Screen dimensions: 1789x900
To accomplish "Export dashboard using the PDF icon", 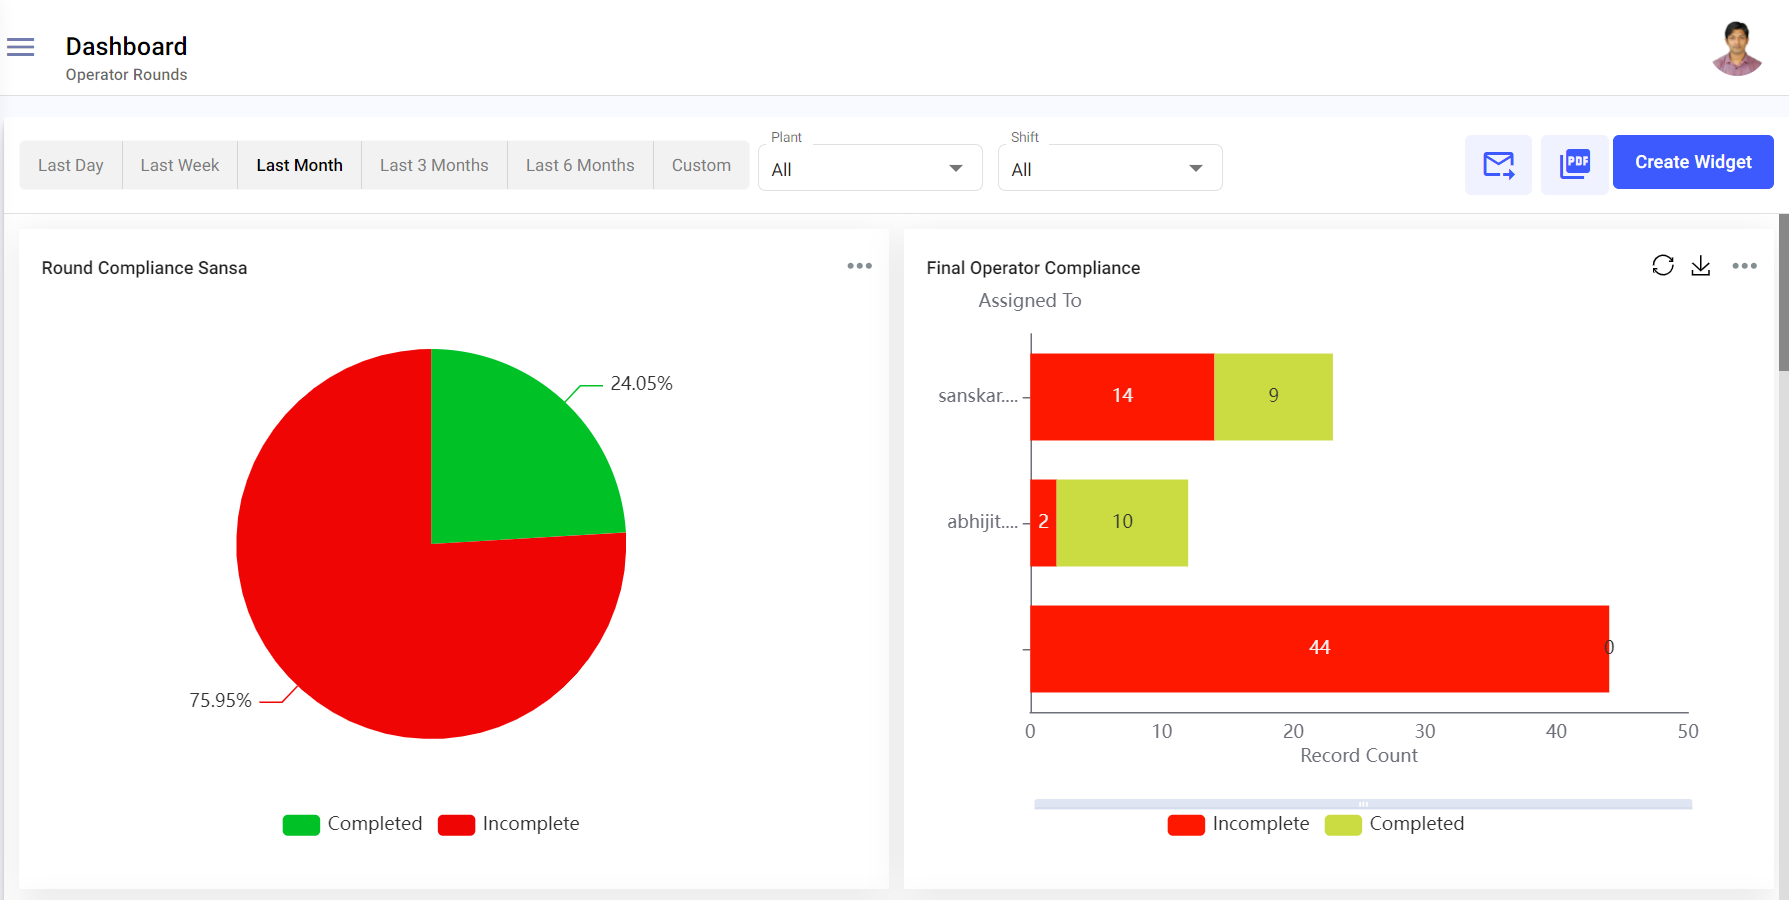I will [1574, 165].
